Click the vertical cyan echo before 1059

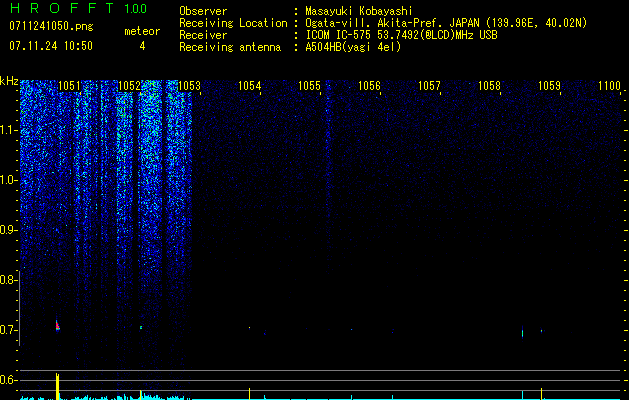coord(522,333)
